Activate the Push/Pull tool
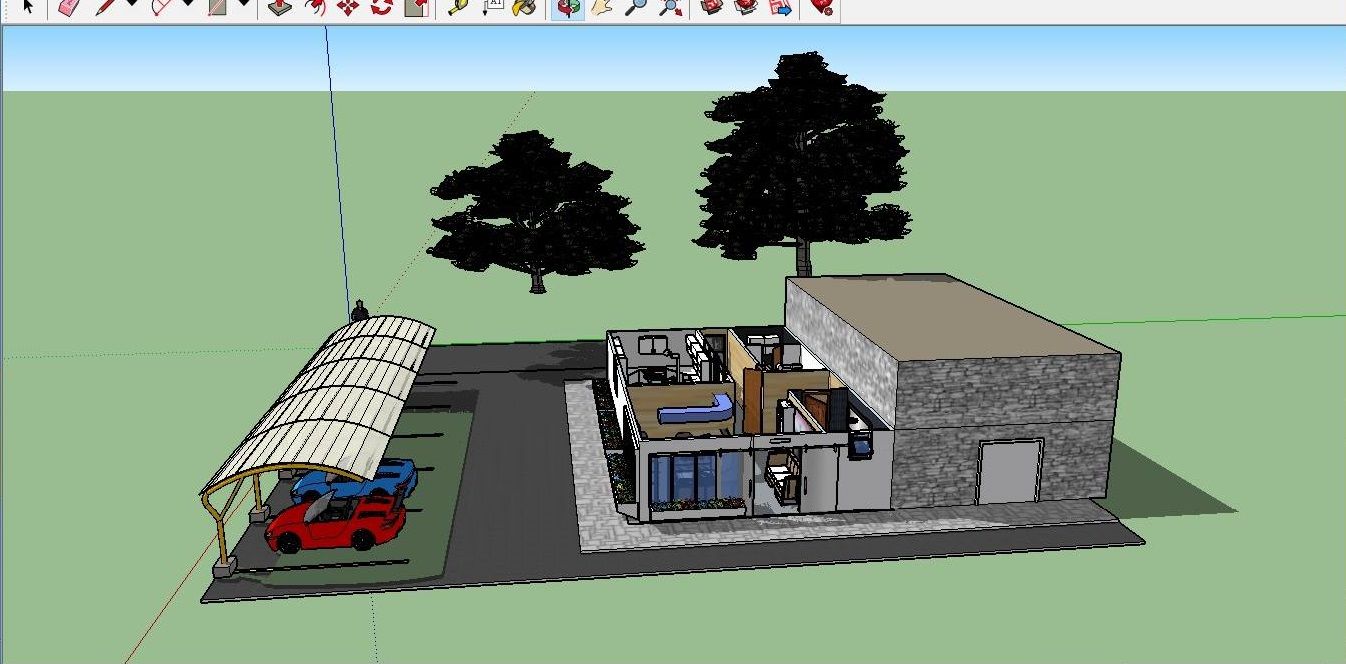Image resolution: width=1346 pixels, height=664 pixels. (282, 7)
